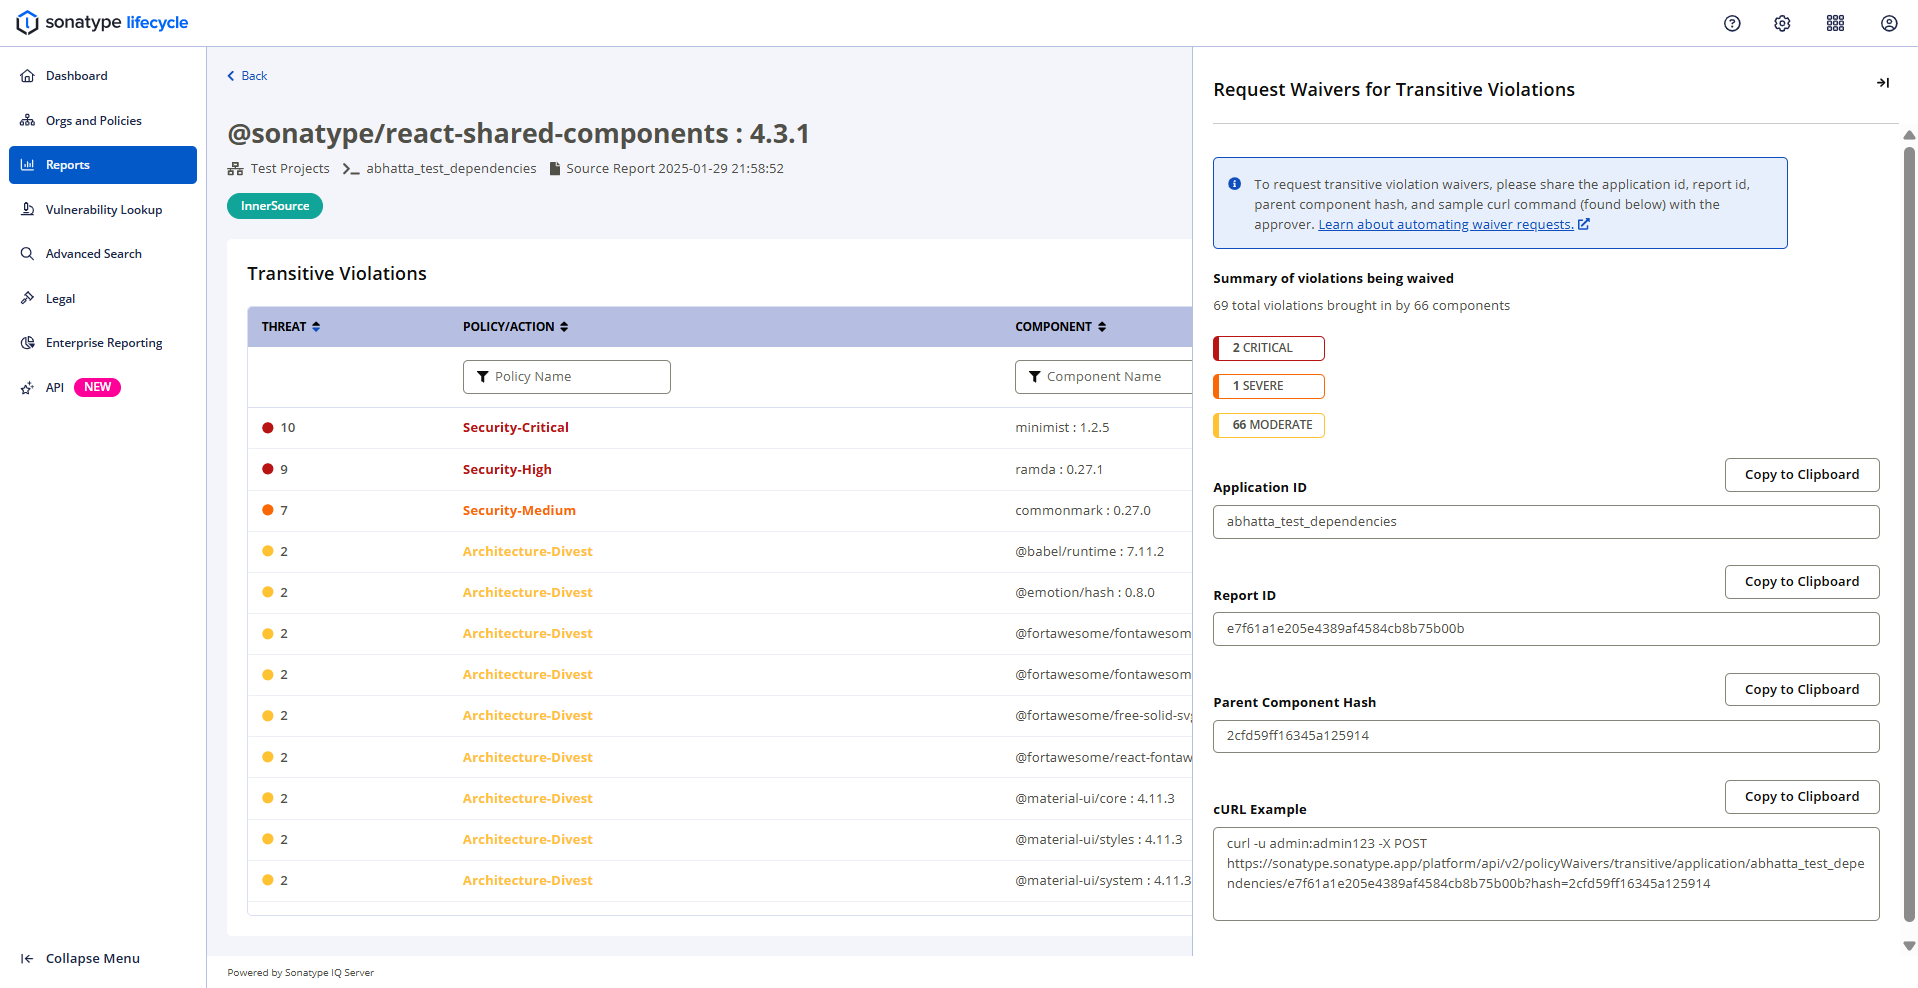Screen dimensions: 1918x988
Task: Click the funnel icon in Policy Name filter
Action: pos(483,377)
